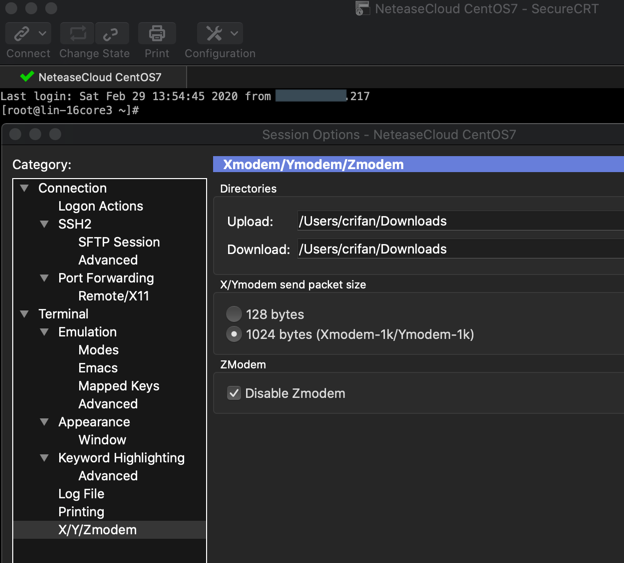Collapse the Connection category tree
The image size is (624, 563).
25,188
